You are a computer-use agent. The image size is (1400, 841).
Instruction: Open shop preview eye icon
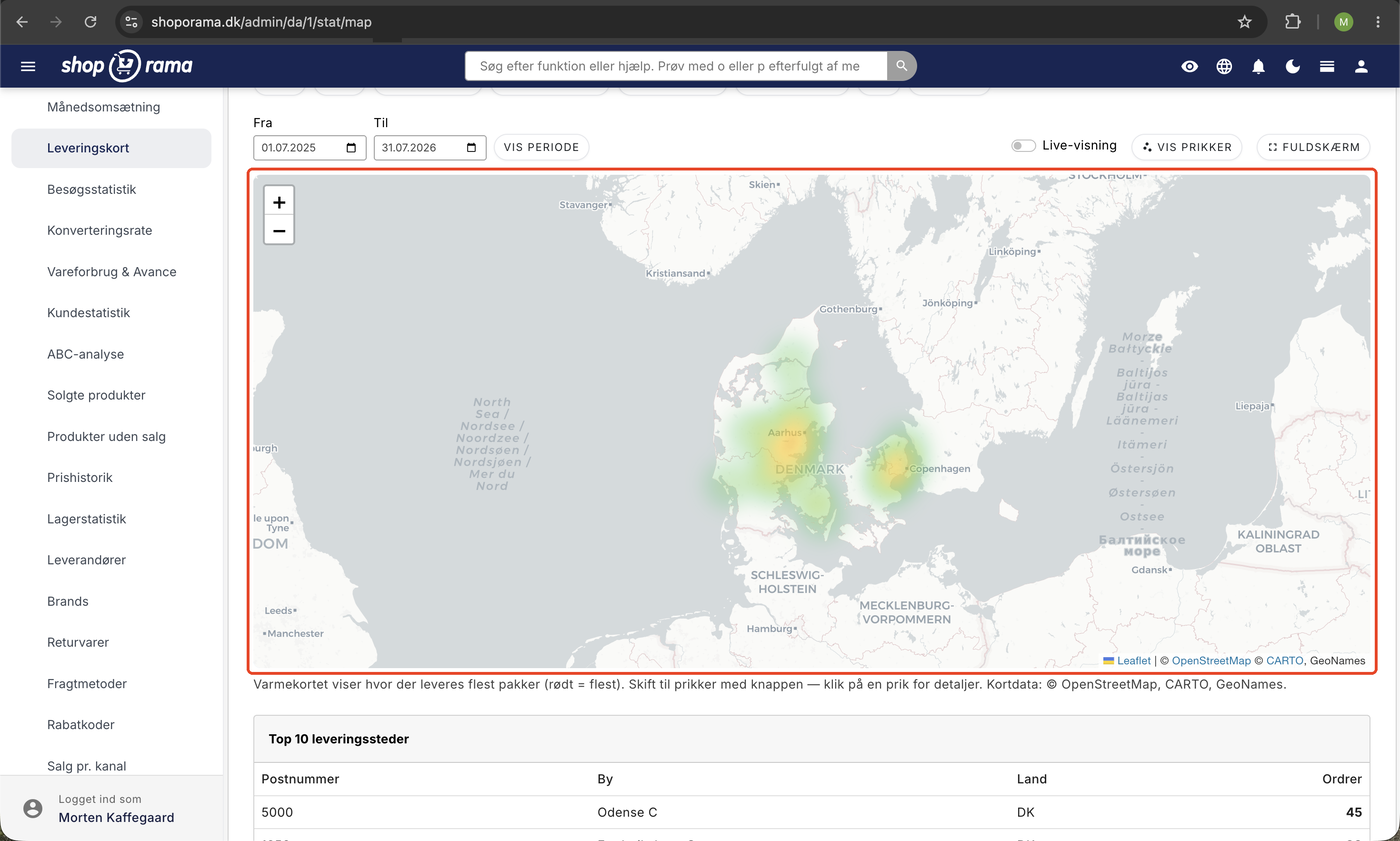[1189, 66]
